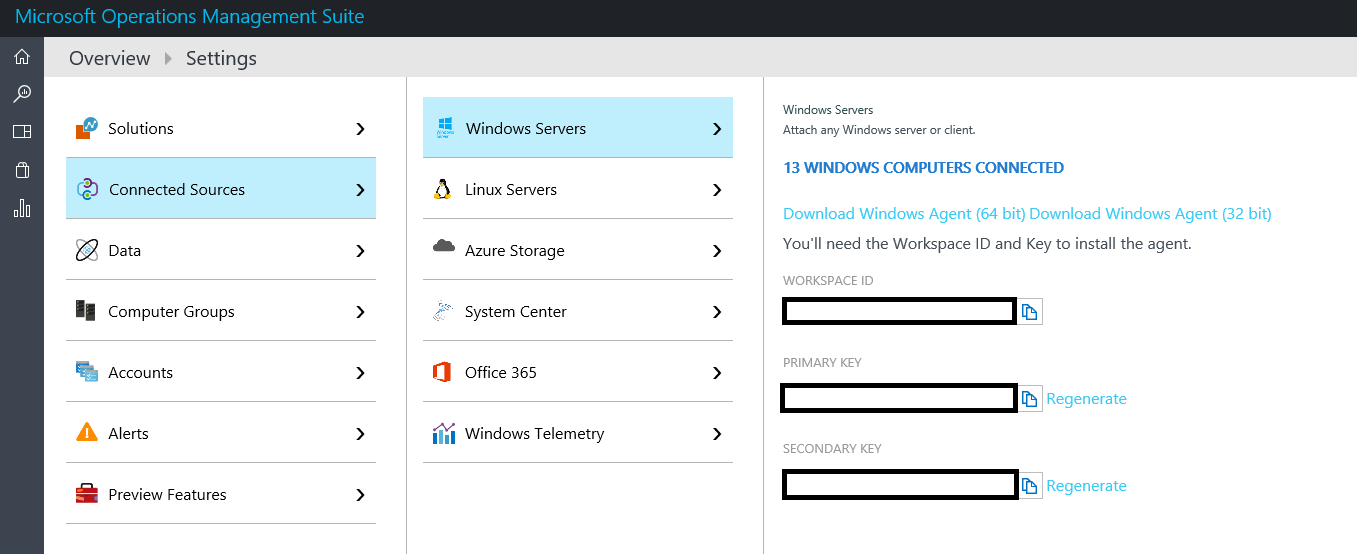Click the 13 Windows Computers Connected link
The height and width of the screenshot is (554, 1357).
click(x=923, y=168)
